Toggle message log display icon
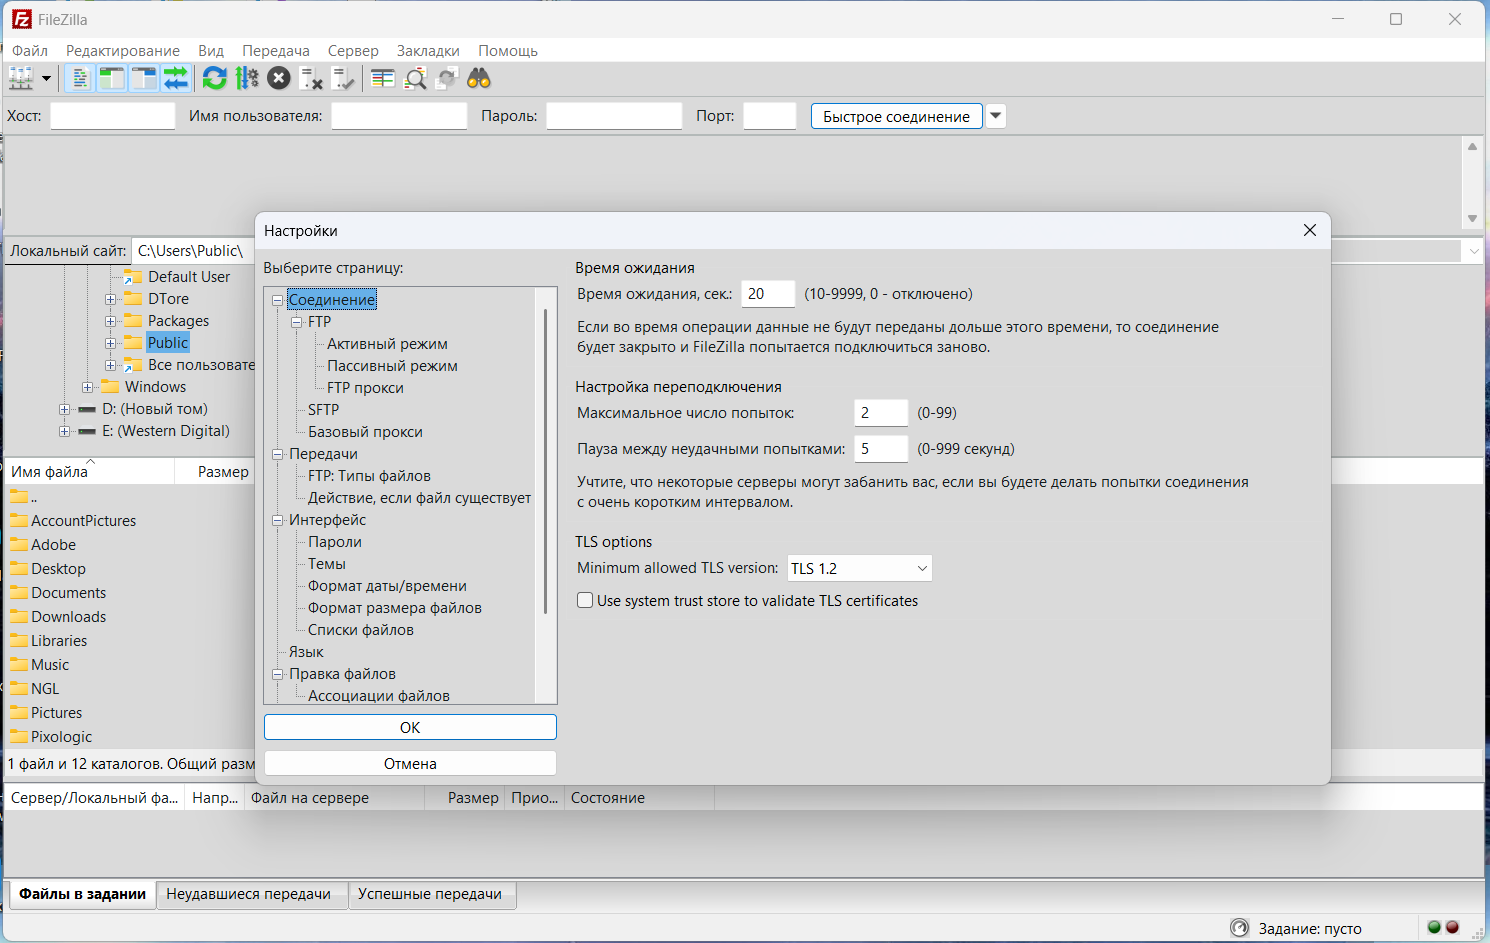The image size is (1490, 943). tap(80, 78)
